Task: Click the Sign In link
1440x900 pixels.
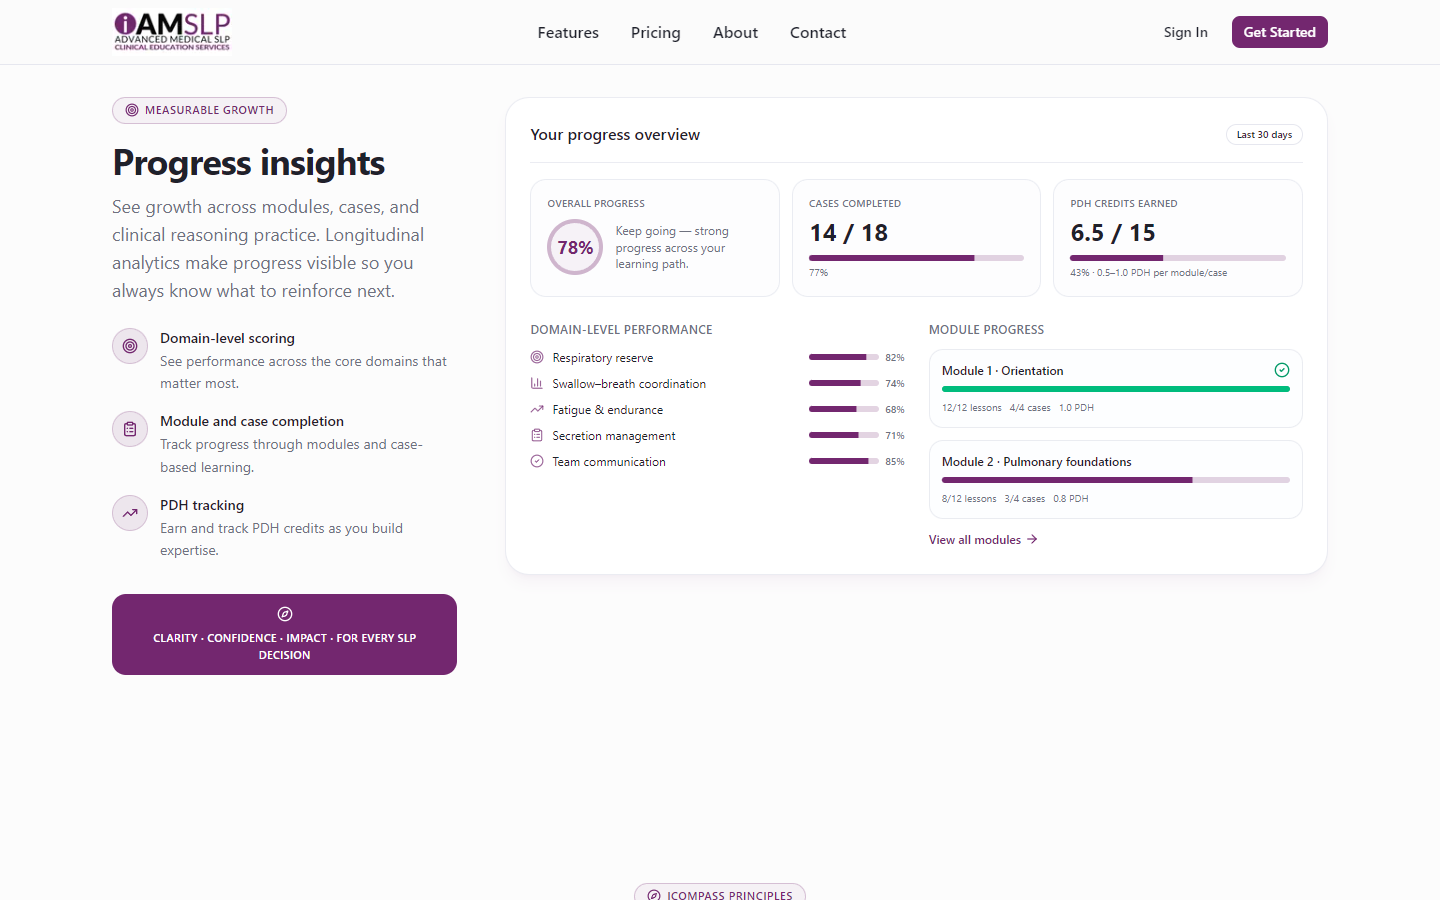Action: pyautogui.click(x=1186, y=32)
